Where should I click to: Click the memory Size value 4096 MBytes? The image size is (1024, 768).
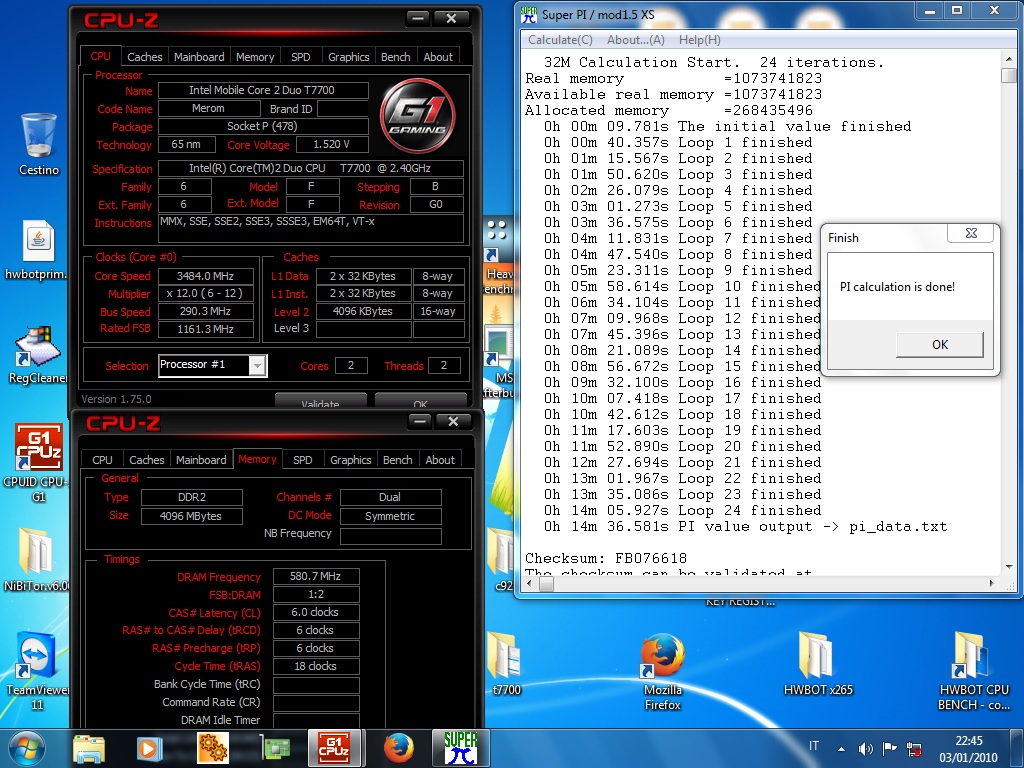(191, 516)
